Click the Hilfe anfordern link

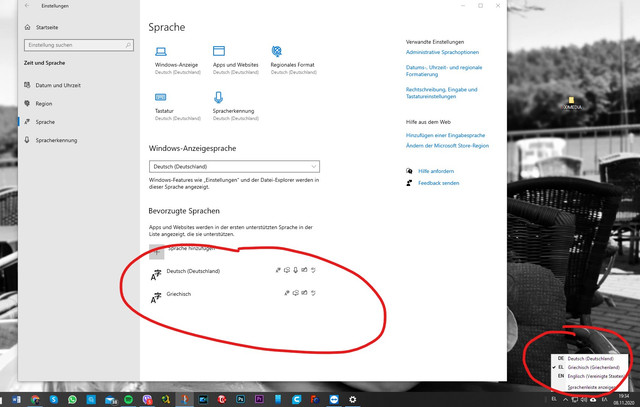(x=436, y=171)
